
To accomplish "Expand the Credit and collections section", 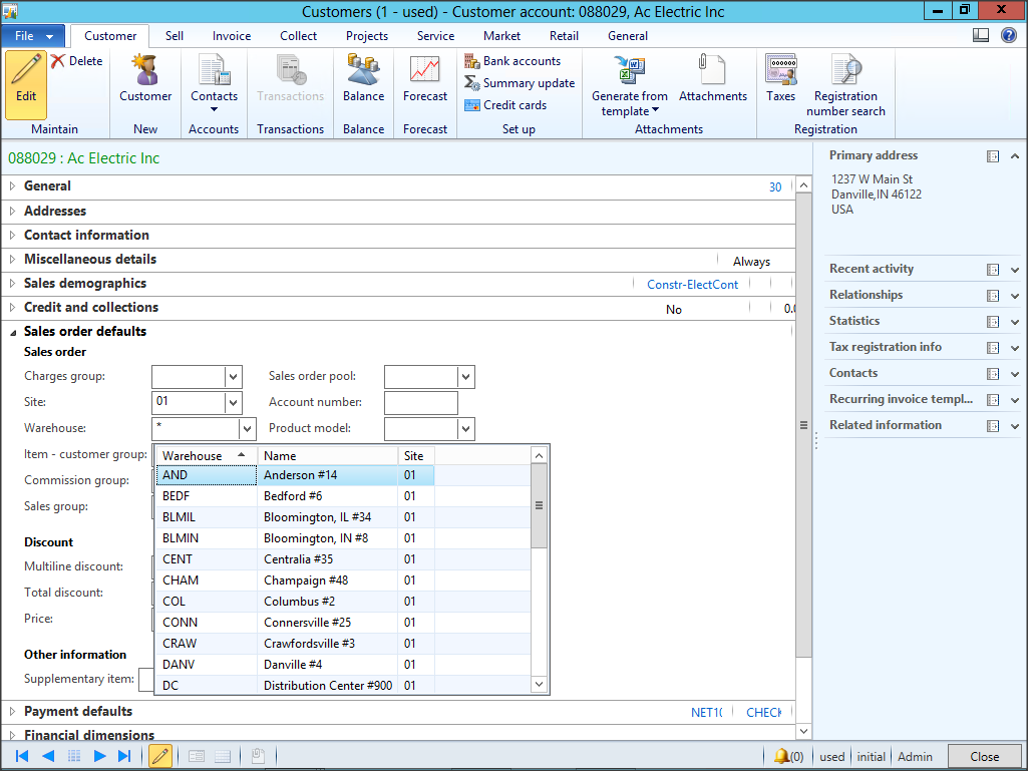I will [91, 307].
